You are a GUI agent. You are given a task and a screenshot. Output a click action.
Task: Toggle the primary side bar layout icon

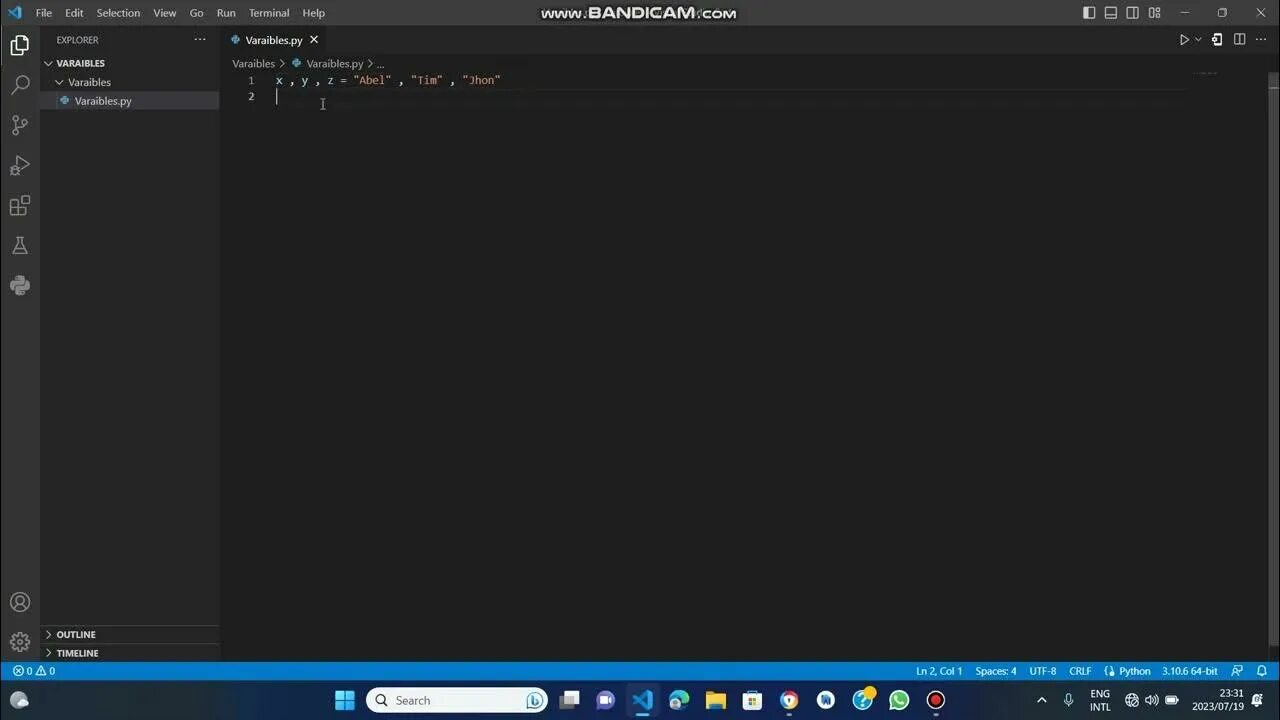[x=1089, y=13]
